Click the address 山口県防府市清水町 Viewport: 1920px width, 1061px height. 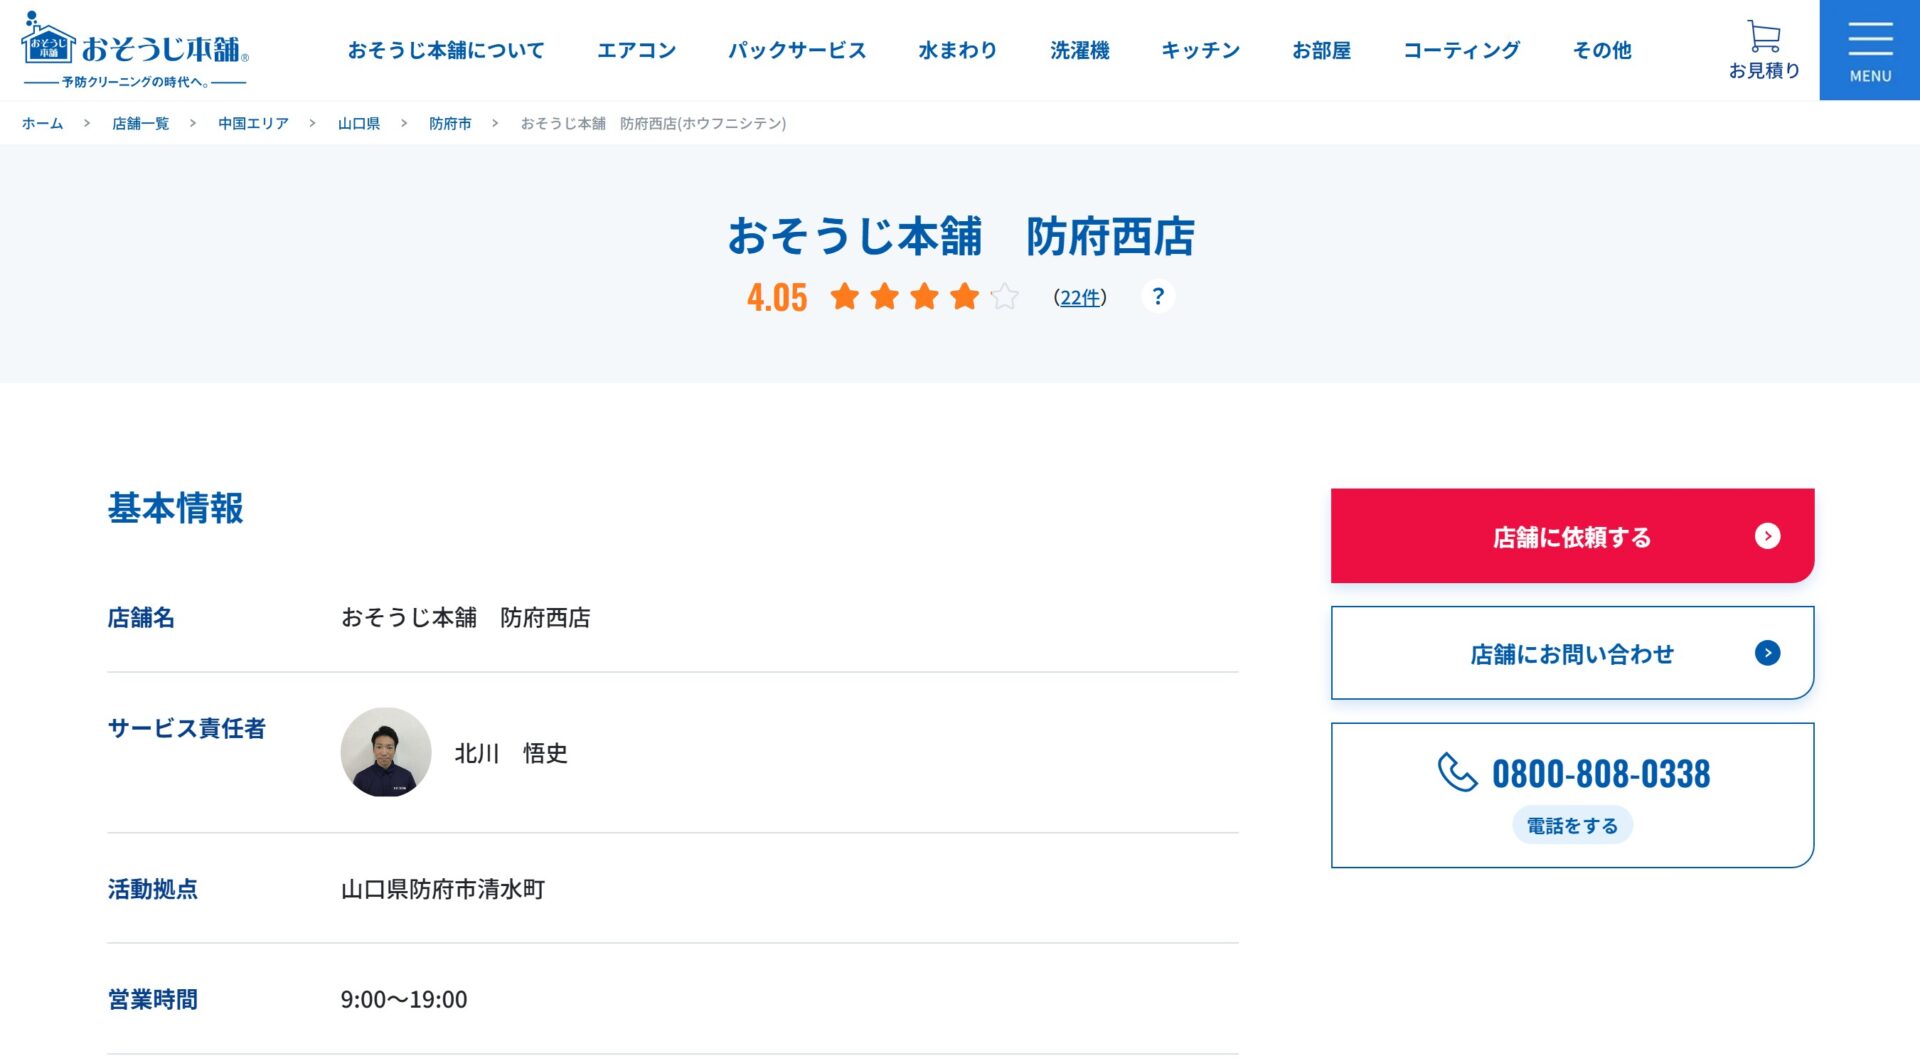(x=443, y=889)
